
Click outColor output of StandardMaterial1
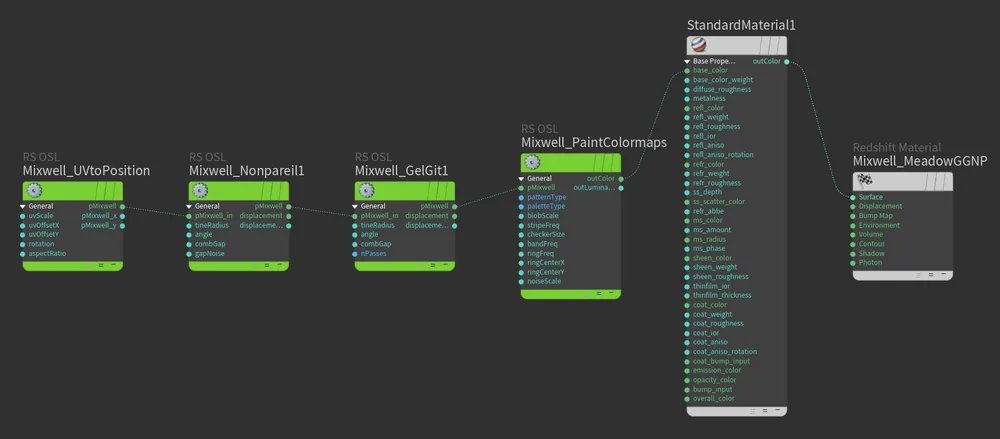click(787, 62)
